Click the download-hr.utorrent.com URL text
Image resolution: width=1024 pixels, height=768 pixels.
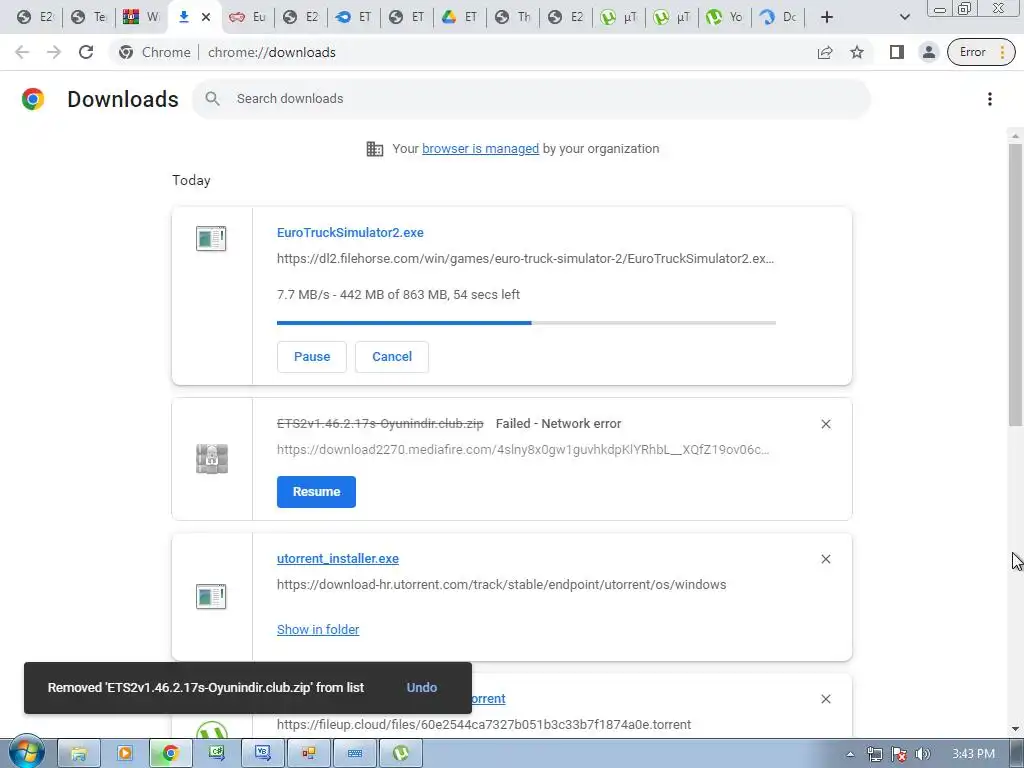click(502, 584)
